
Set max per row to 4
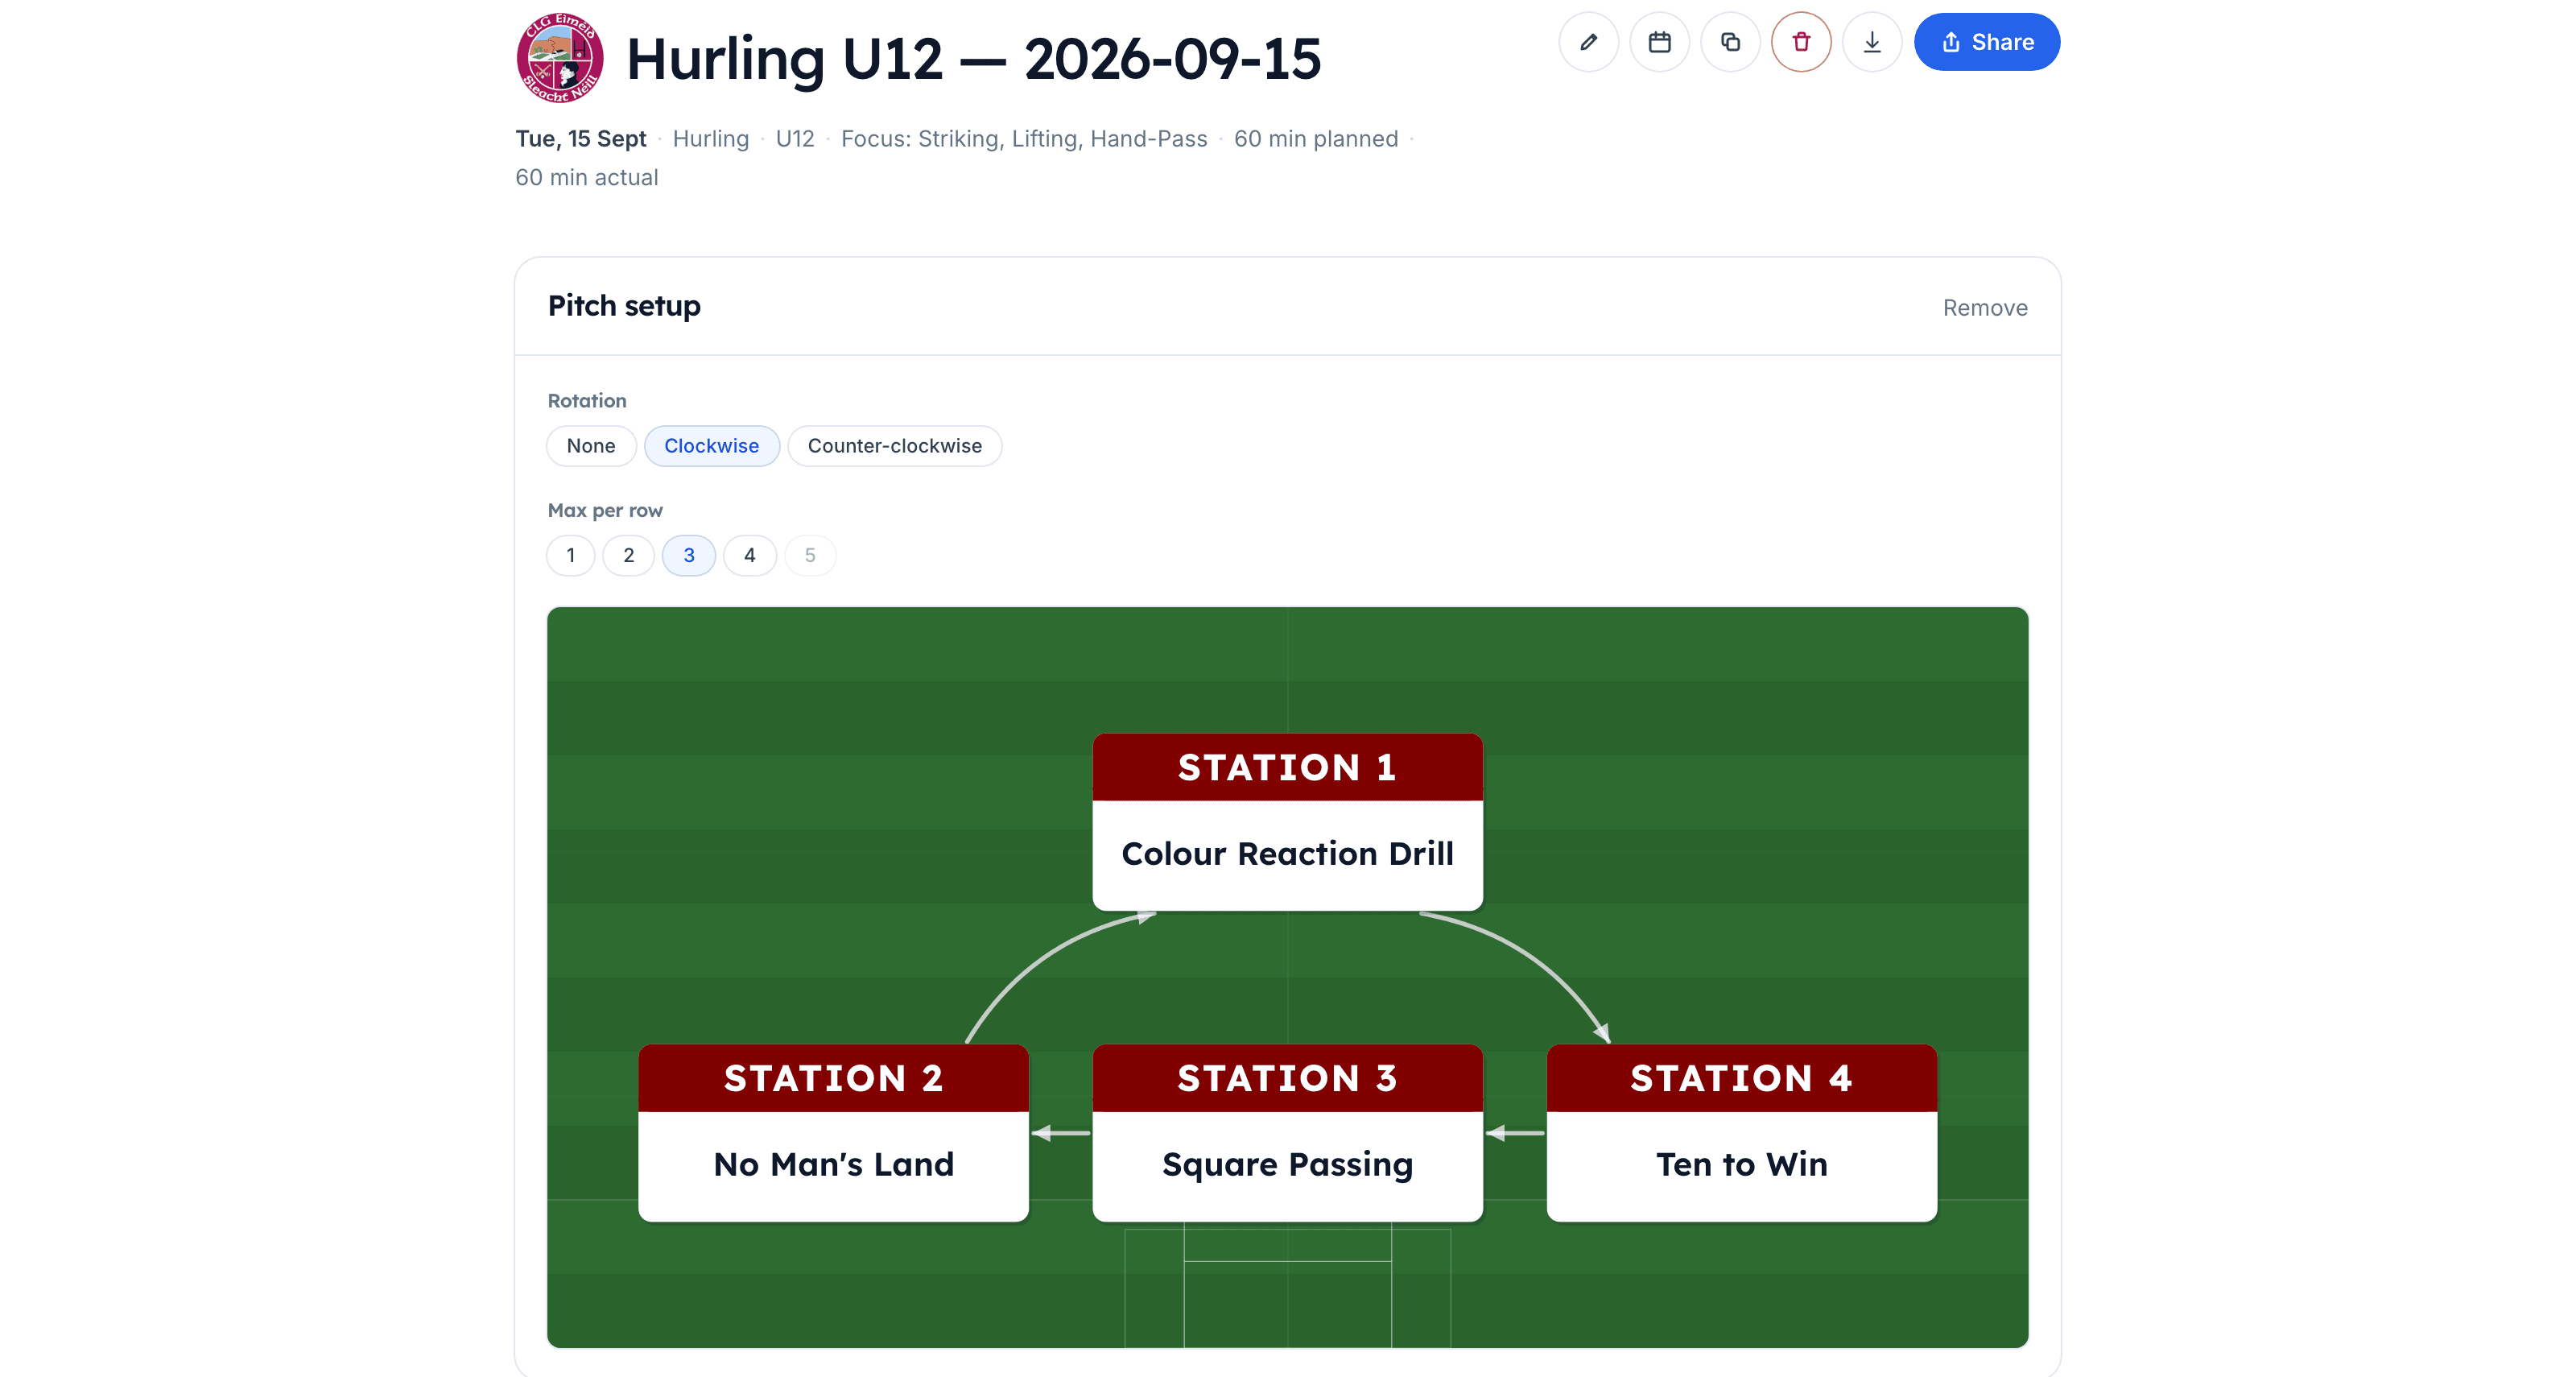[x=750, y=555]
